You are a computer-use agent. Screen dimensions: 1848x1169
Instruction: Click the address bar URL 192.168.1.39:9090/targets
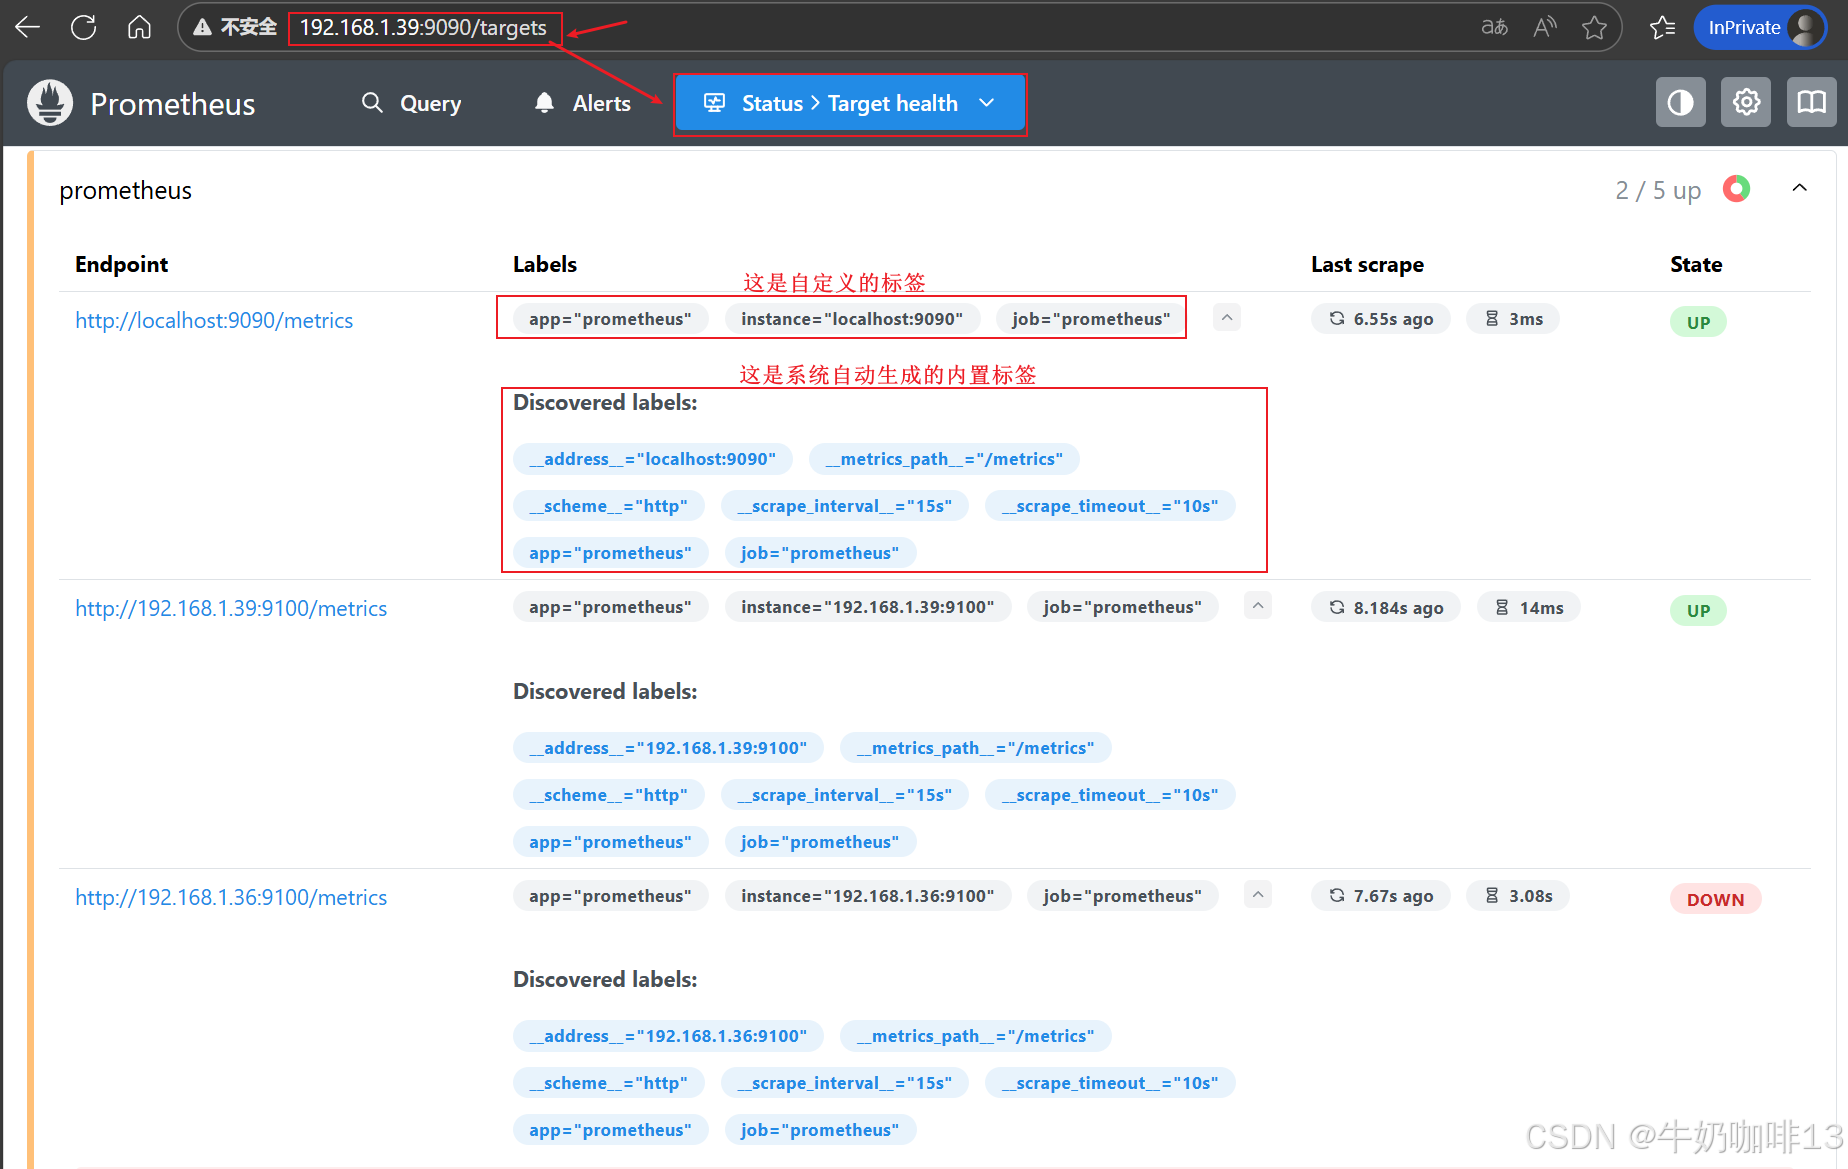click(x=423, y=28)
